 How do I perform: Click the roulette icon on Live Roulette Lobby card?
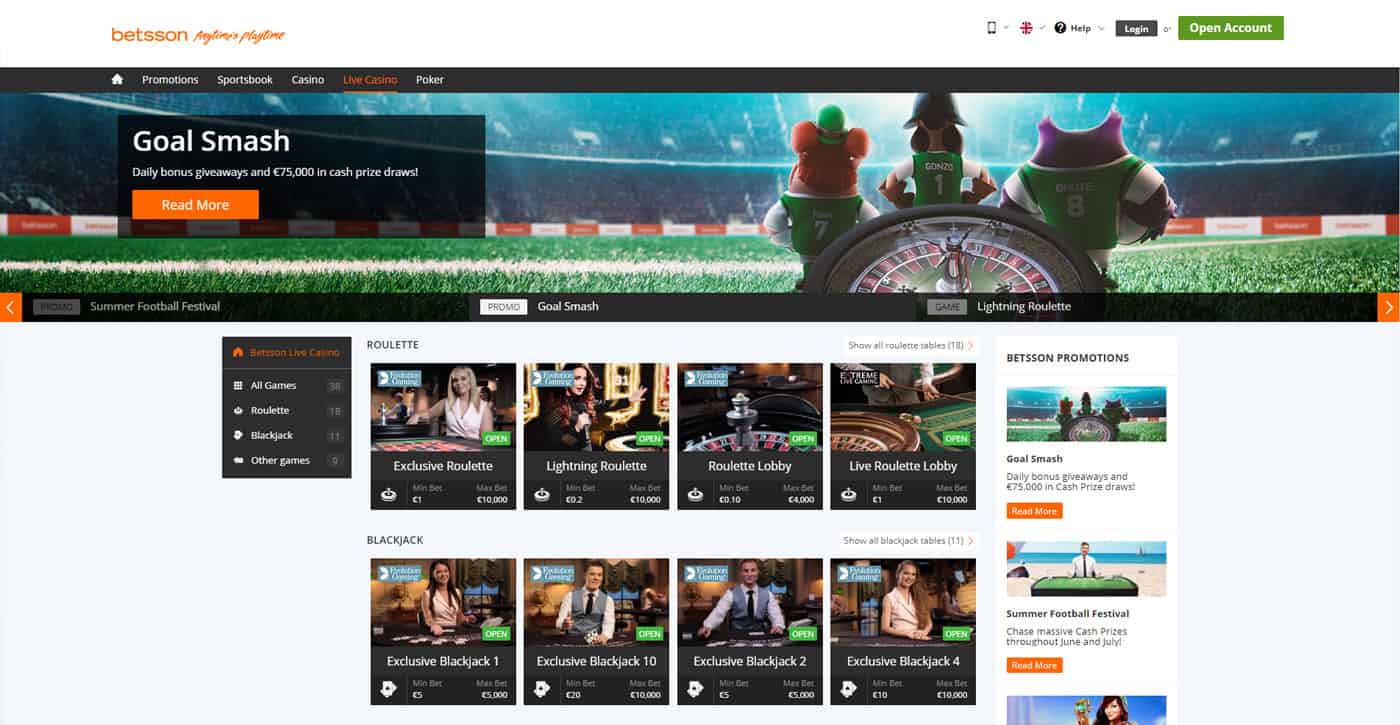coord(849,494)
